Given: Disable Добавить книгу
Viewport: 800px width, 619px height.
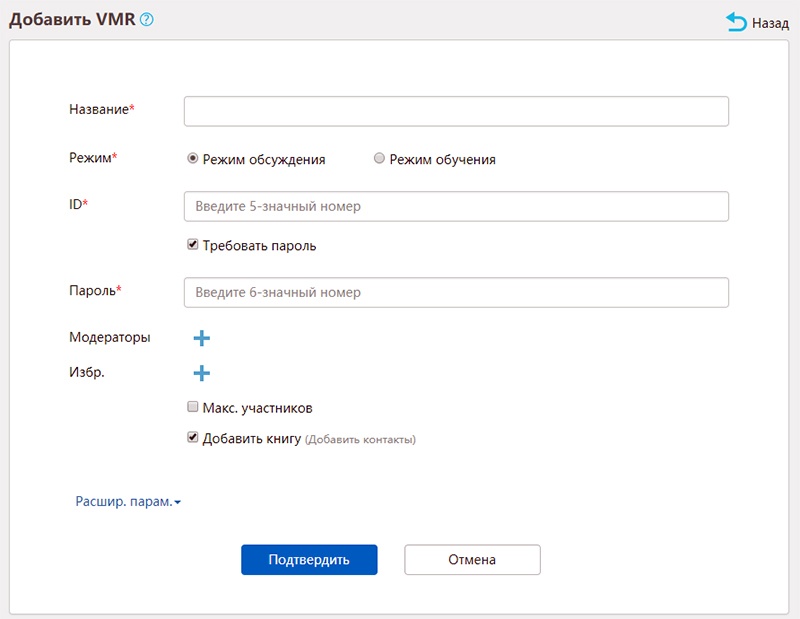Looking at the screenshot, I should tap(190, 435).
